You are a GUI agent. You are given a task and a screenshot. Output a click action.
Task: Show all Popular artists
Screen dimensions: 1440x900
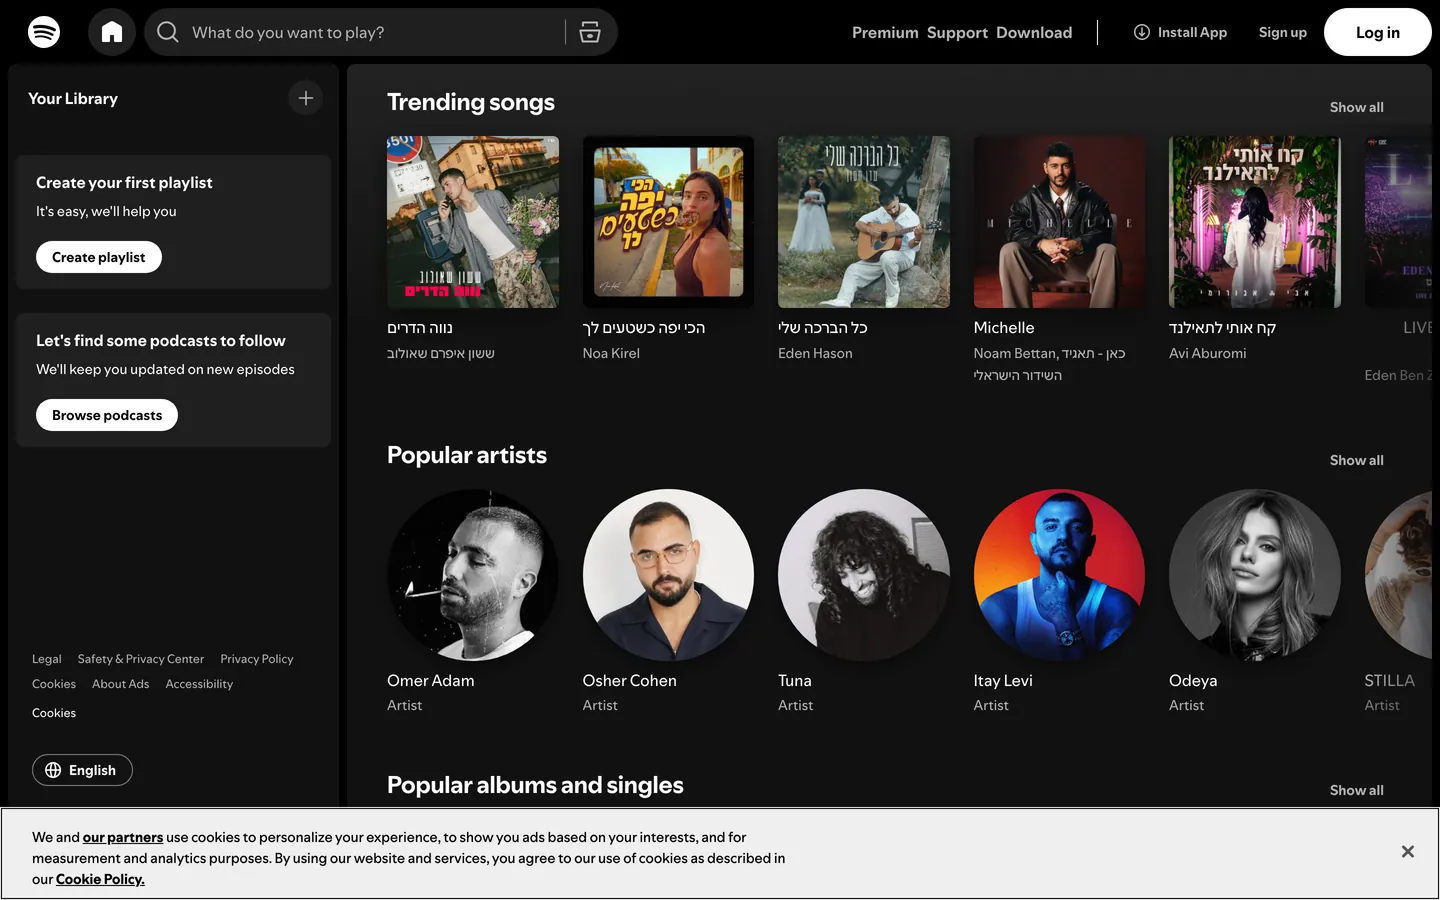(1357, 460)
